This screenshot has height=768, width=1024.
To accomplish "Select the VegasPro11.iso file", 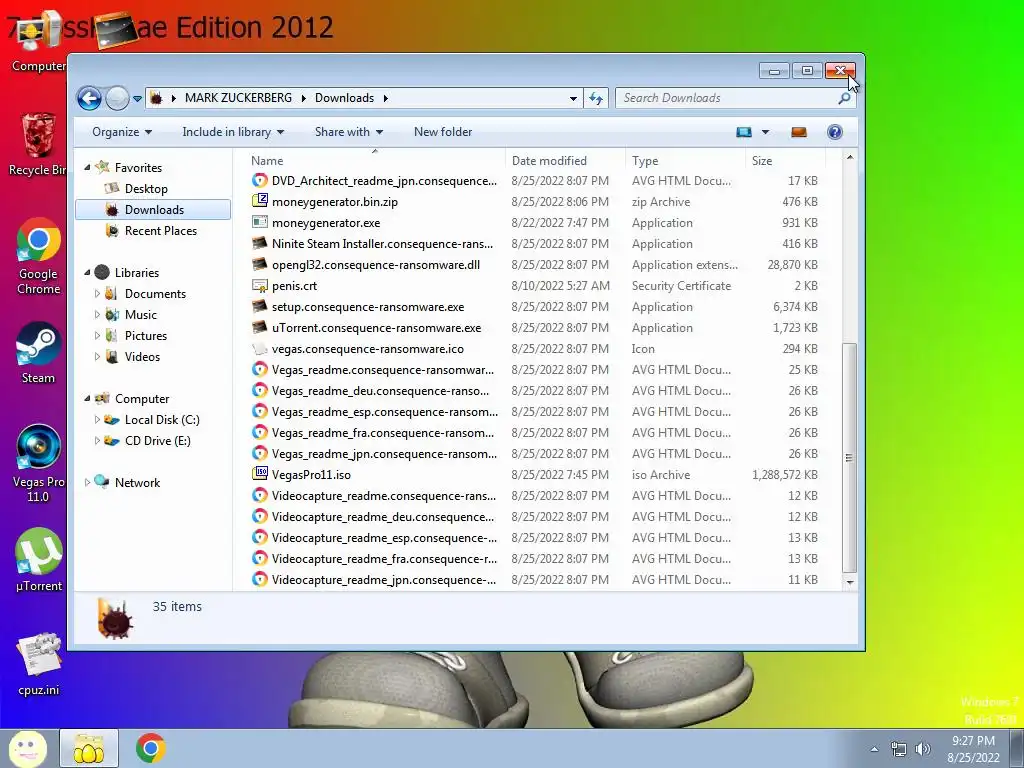I will click(312, 475).
